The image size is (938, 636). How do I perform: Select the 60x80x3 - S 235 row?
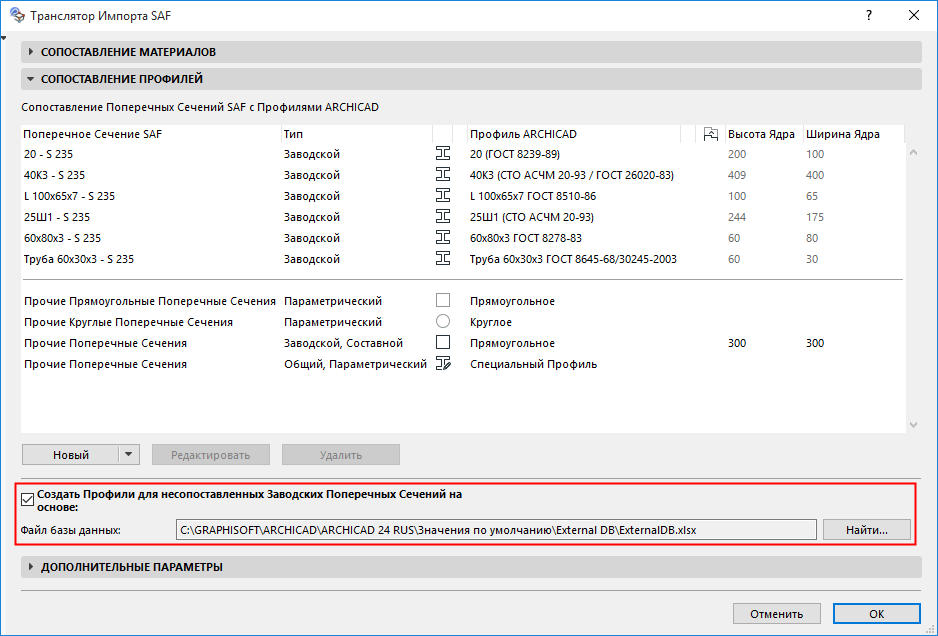[x=464, y=238]
